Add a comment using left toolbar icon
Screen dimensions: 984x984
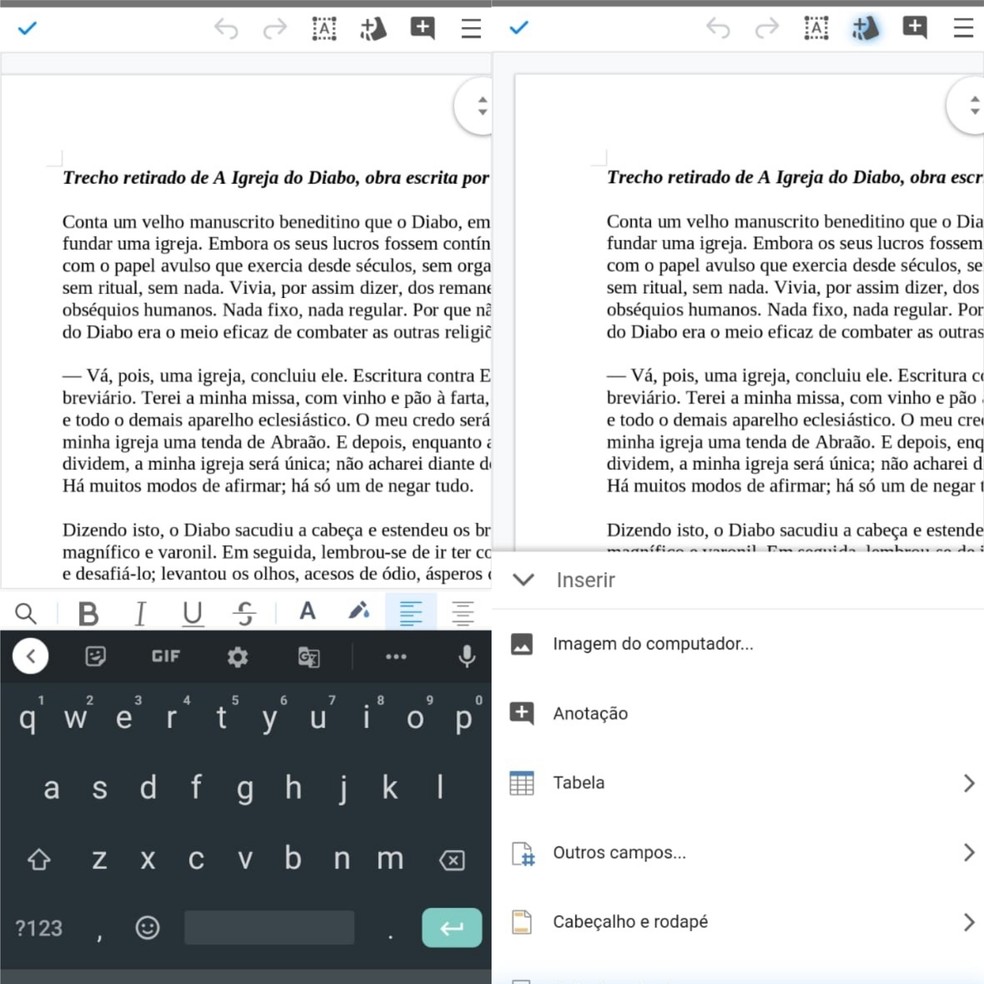(x=422, y=28)
